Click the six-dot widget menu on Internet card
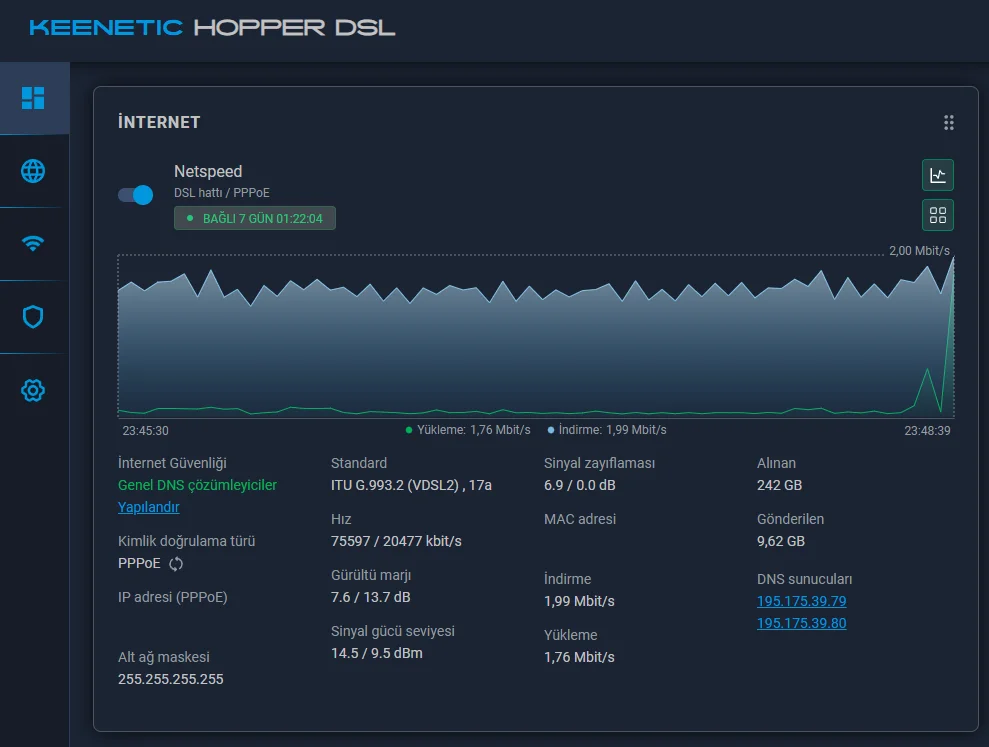 click(x=948, y=122)
